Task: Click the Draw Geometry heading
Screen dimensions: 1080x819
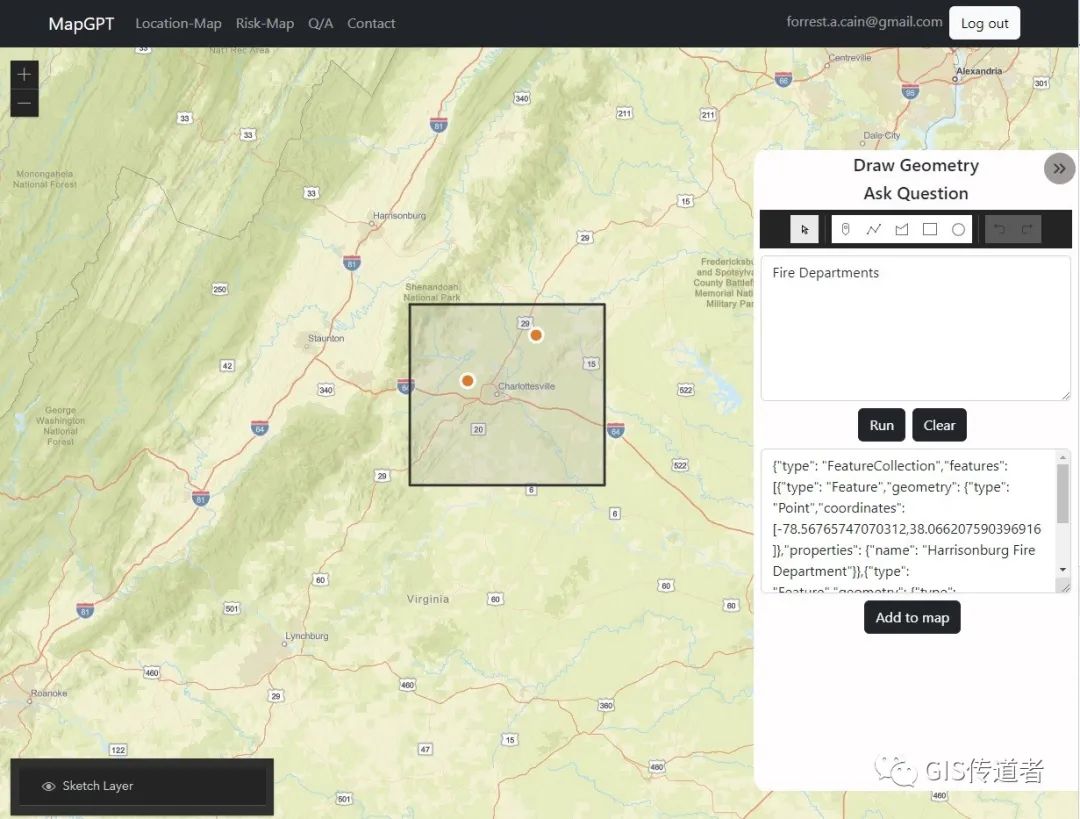Action: [915, 165]
